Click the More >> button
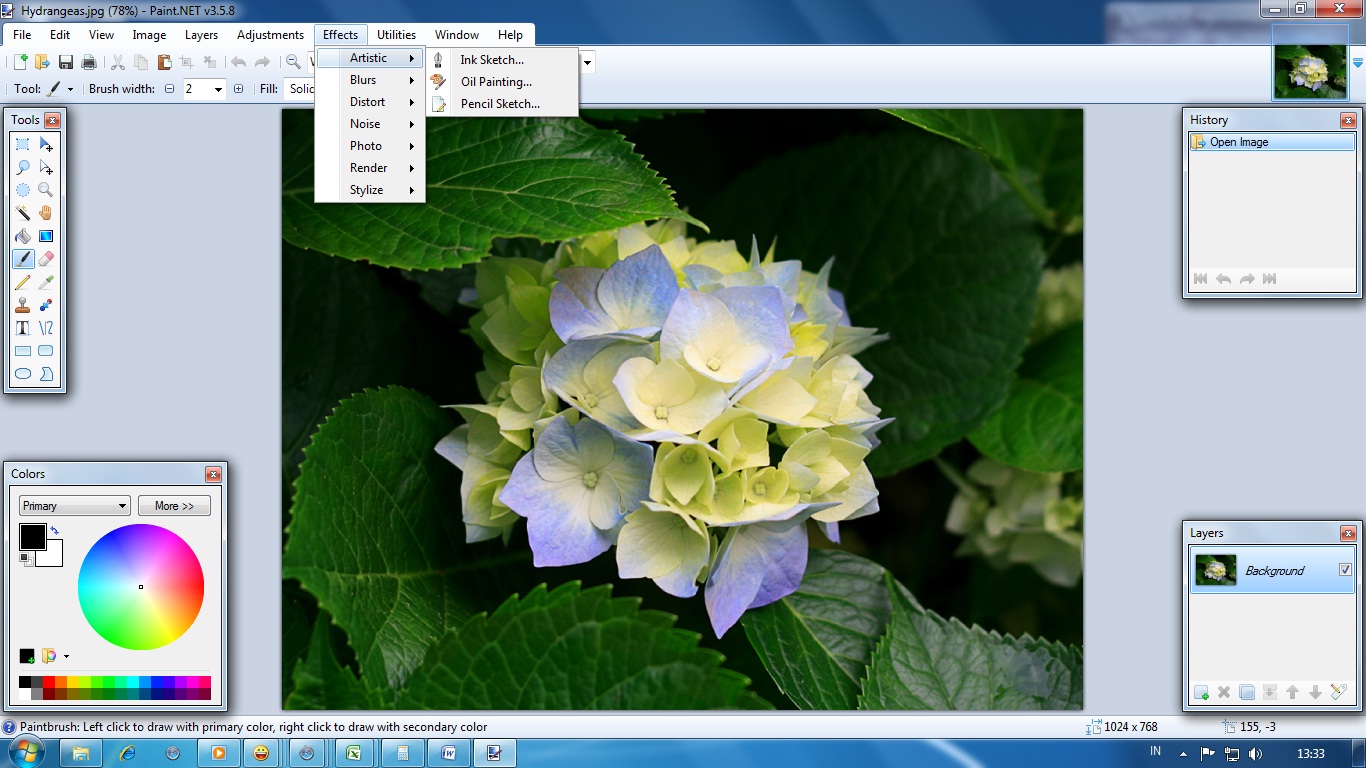 click(x=174, y=506)
